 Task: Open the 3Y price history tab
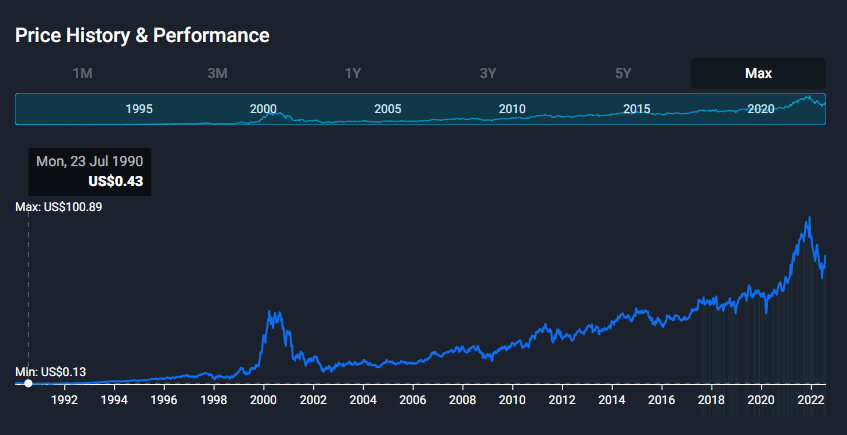coord(488,73)
